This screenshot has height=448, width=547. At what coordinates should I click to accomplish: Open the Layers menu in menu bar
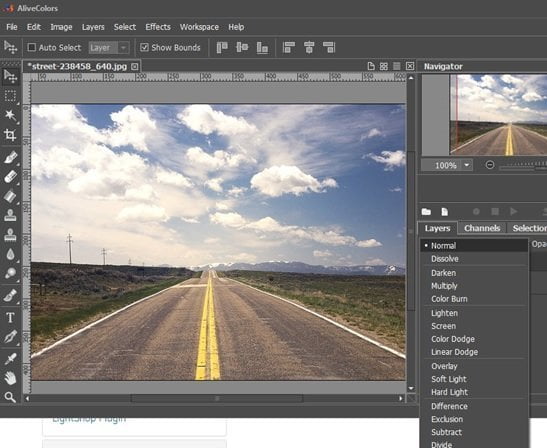pyautogui.click(x=93, y=27)
